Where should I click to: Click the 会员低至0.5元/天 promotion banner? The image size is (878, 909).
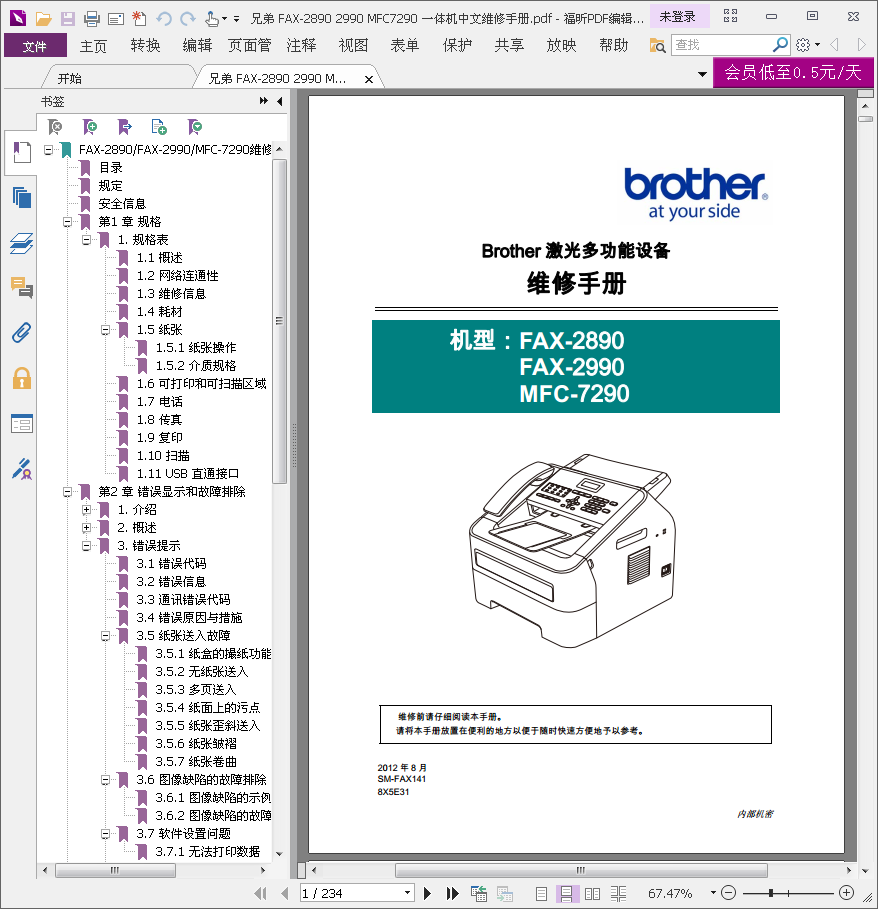tap(793, 72)
